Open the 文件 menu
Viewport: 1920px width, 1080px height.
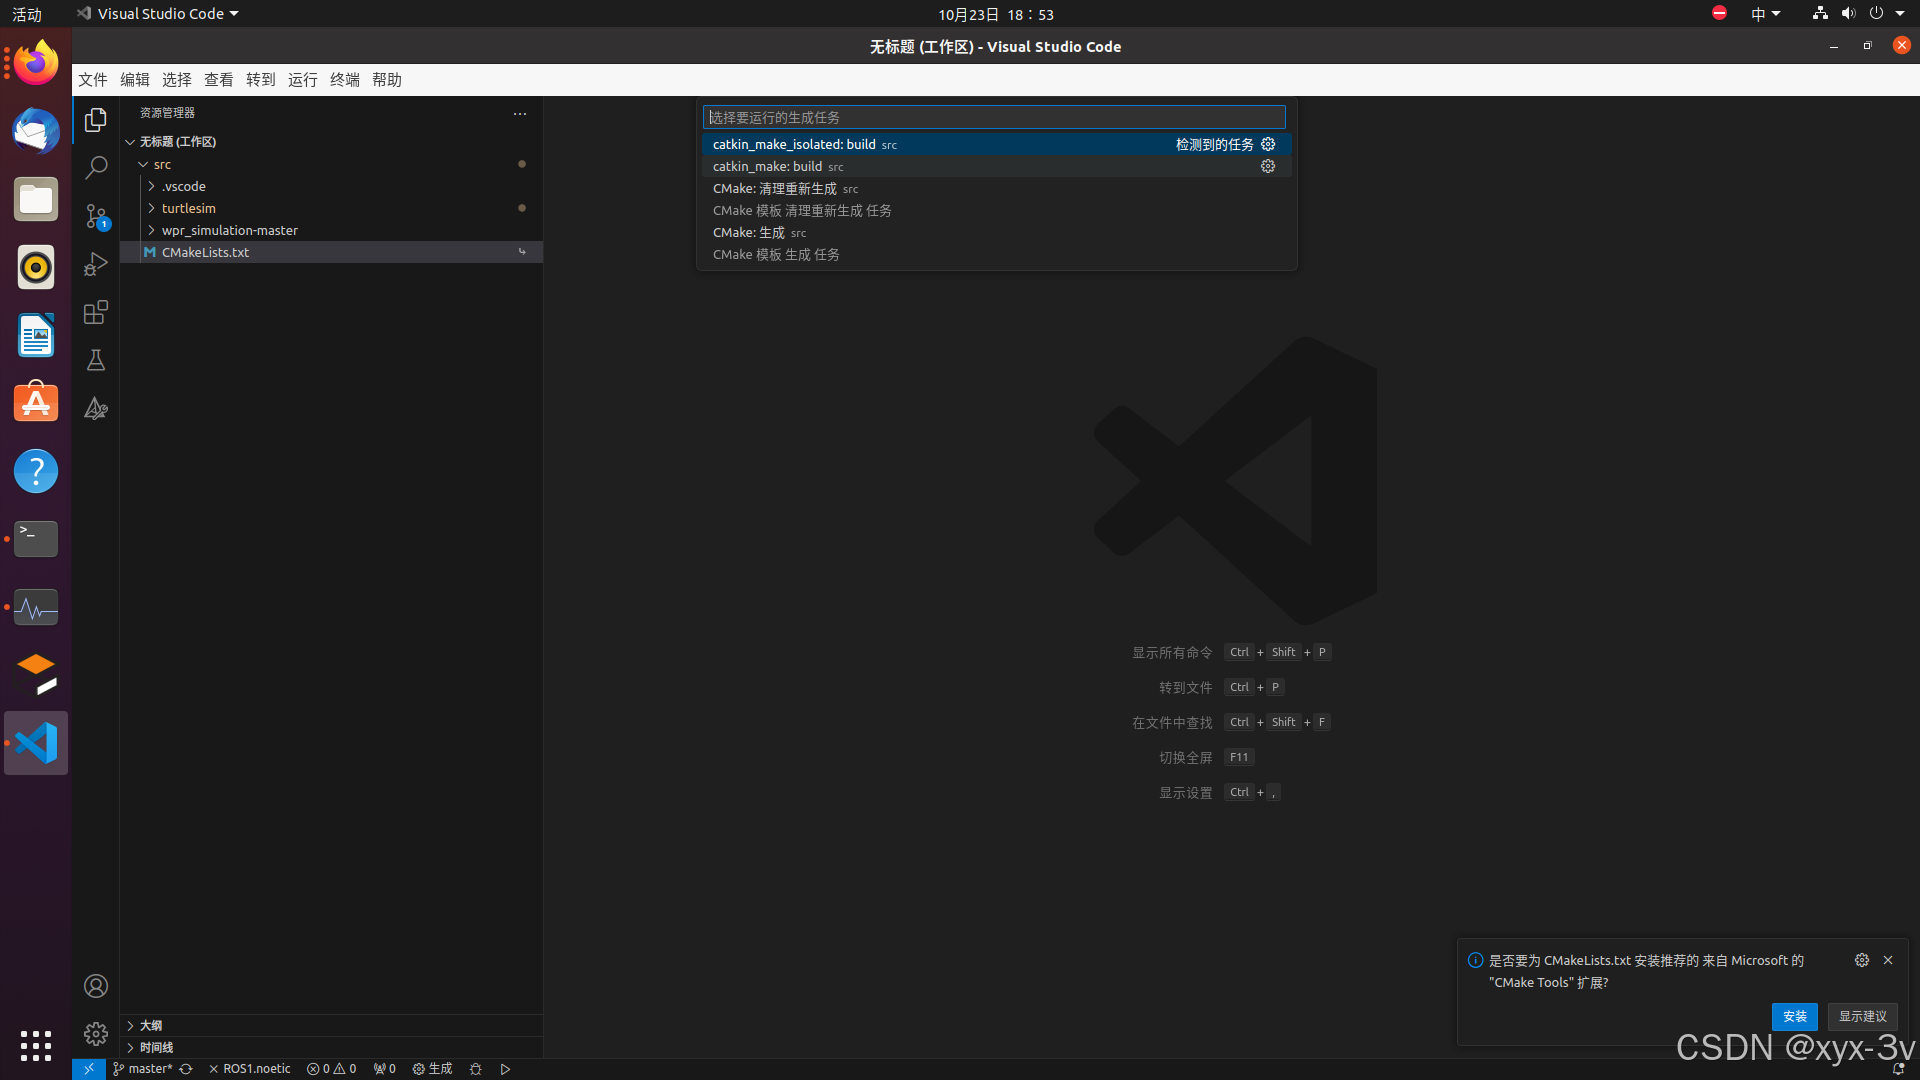[x=93, y=80]
